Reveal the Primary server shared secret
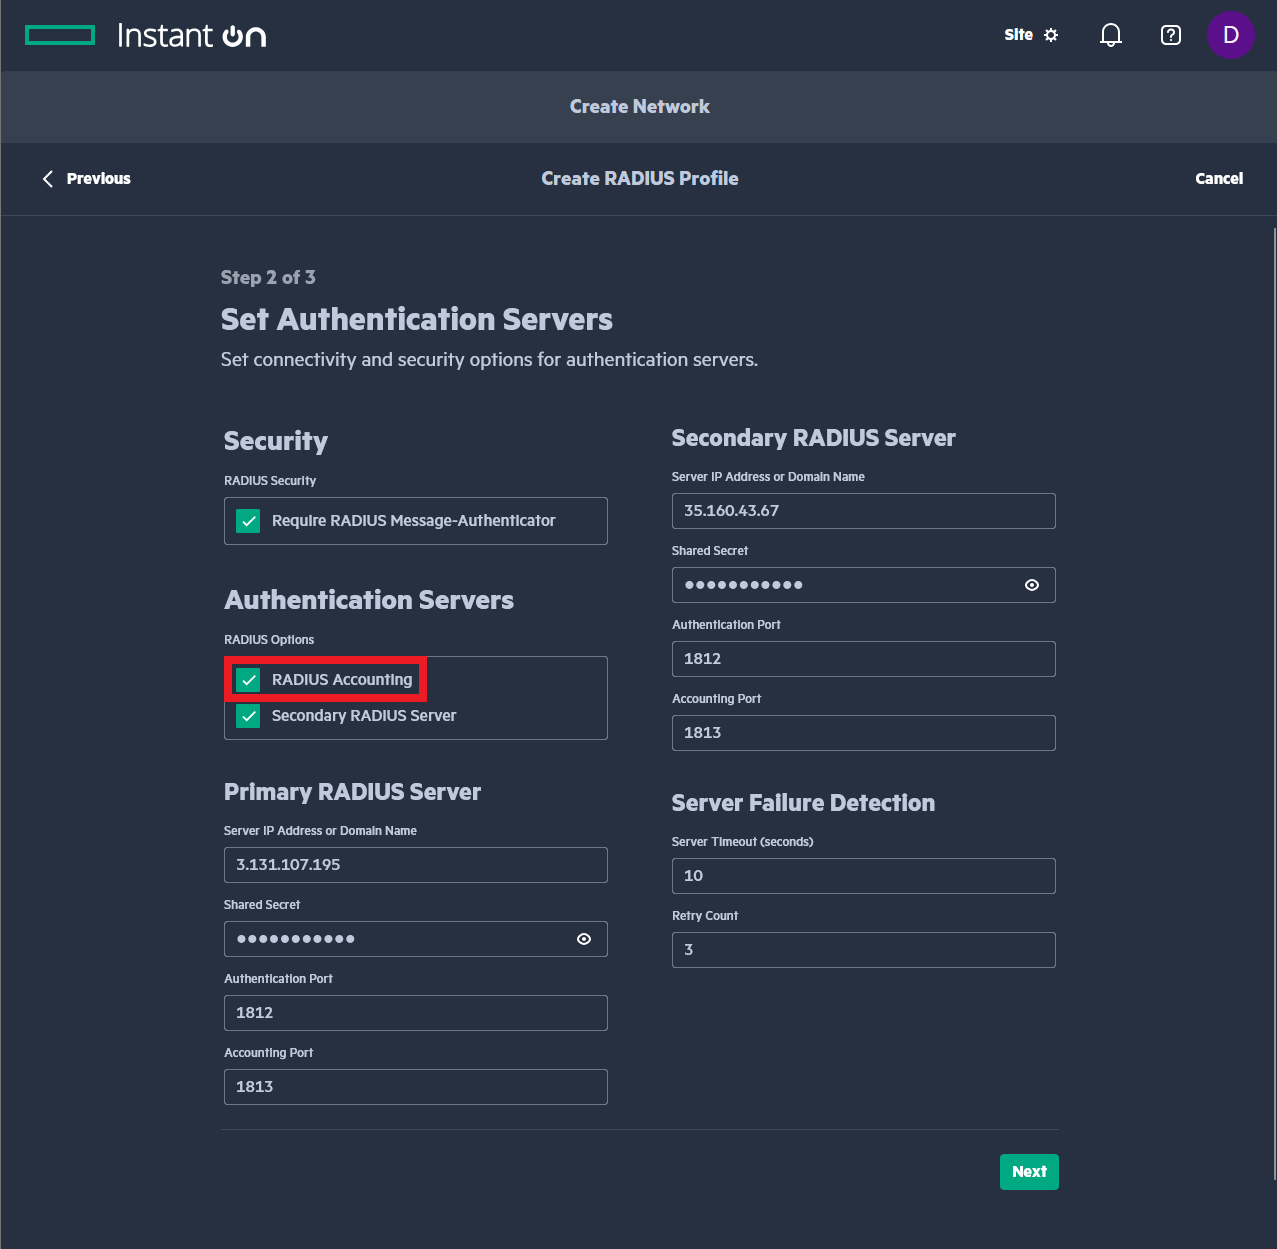The height and width of the screenshot is (1249, 1277). pos(584,939)
